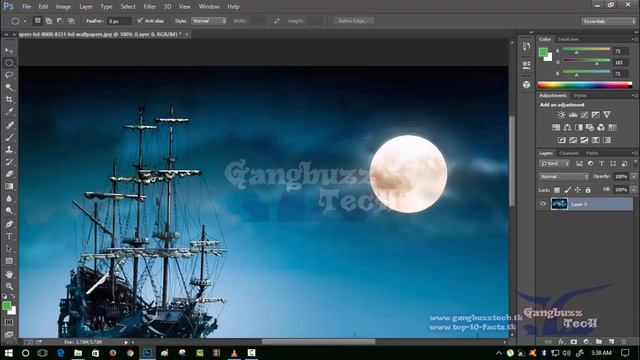This screenshot has height=360, width=640.
Task: Enable New selection mode
Action: point(38,21)
